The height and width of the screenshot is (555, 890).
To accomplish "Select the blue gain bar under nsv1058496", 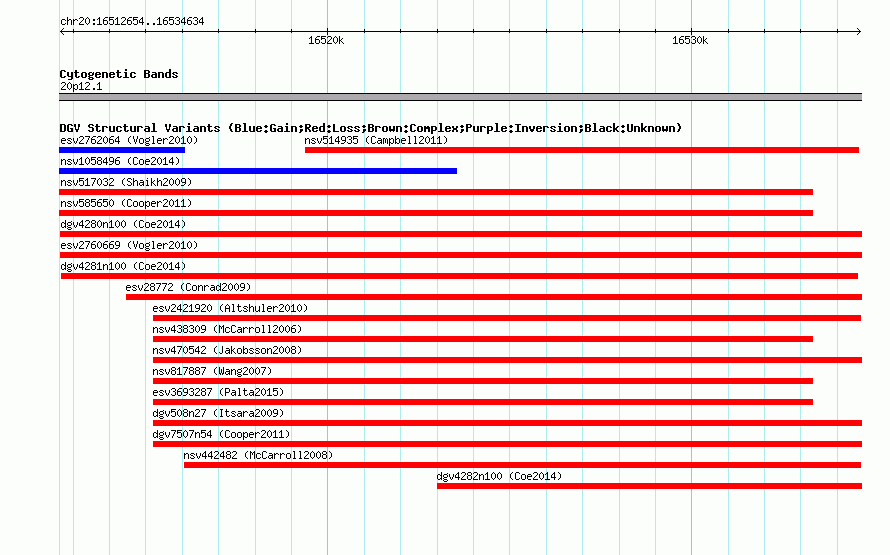I will pos(258,171).
